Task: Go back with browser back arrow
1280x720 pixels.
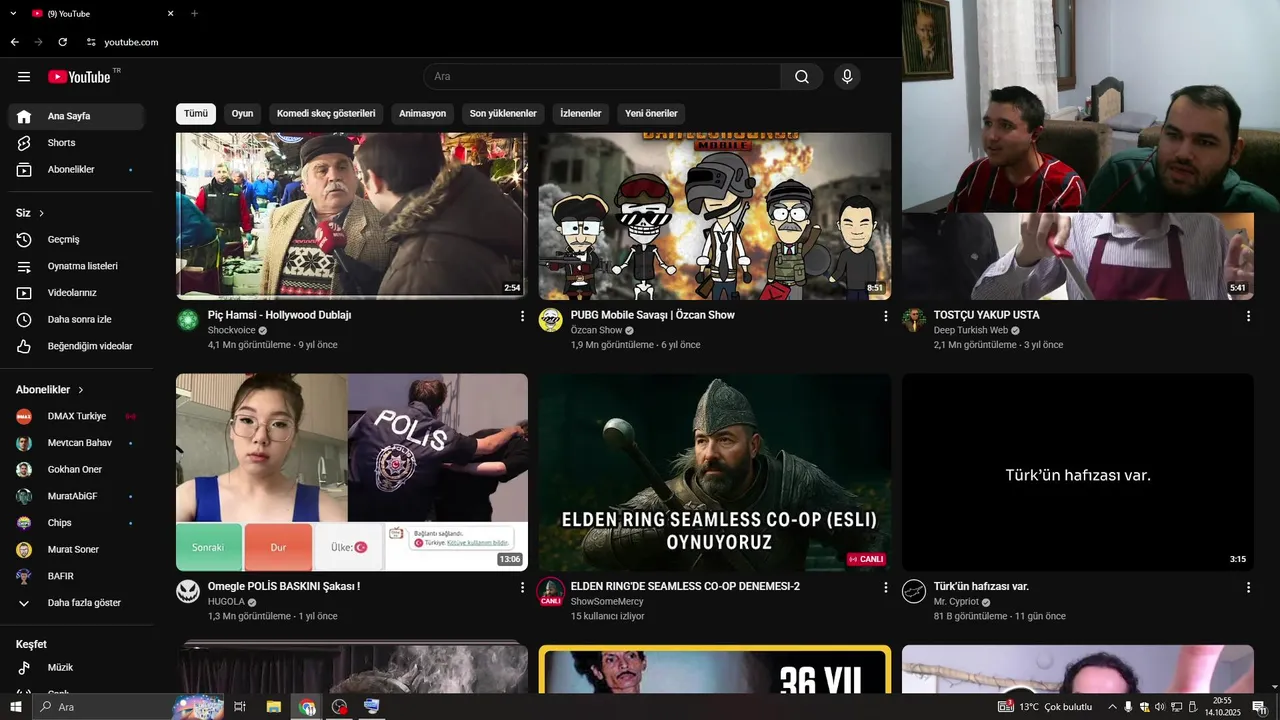Action: [x=14, y=42]
